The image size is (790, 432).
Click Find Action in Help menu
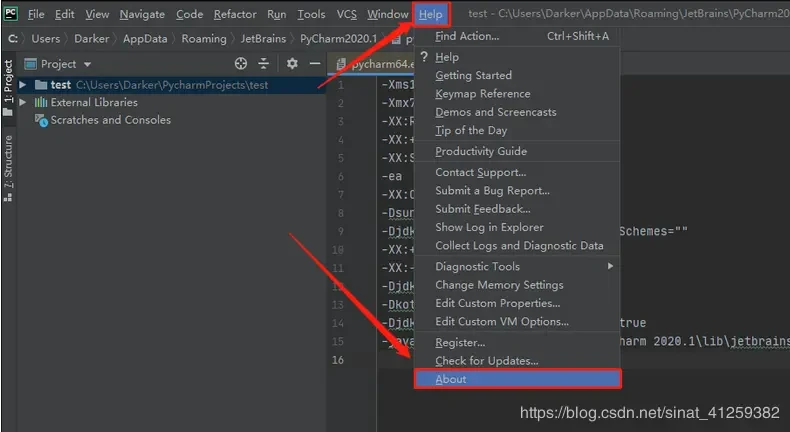[x=467, y=36]
